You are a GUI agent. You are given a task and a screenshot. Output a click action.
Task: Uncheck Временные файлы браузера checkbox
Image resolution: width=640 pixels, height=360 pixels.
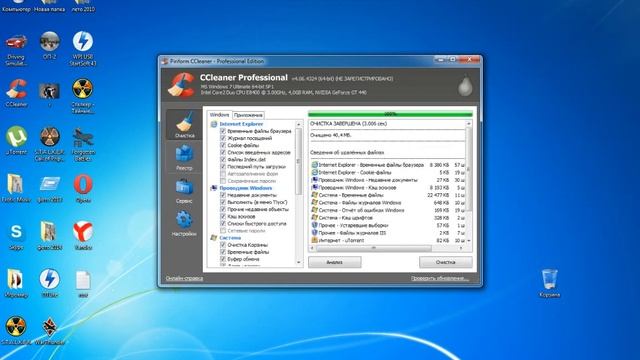click(223, 131)
